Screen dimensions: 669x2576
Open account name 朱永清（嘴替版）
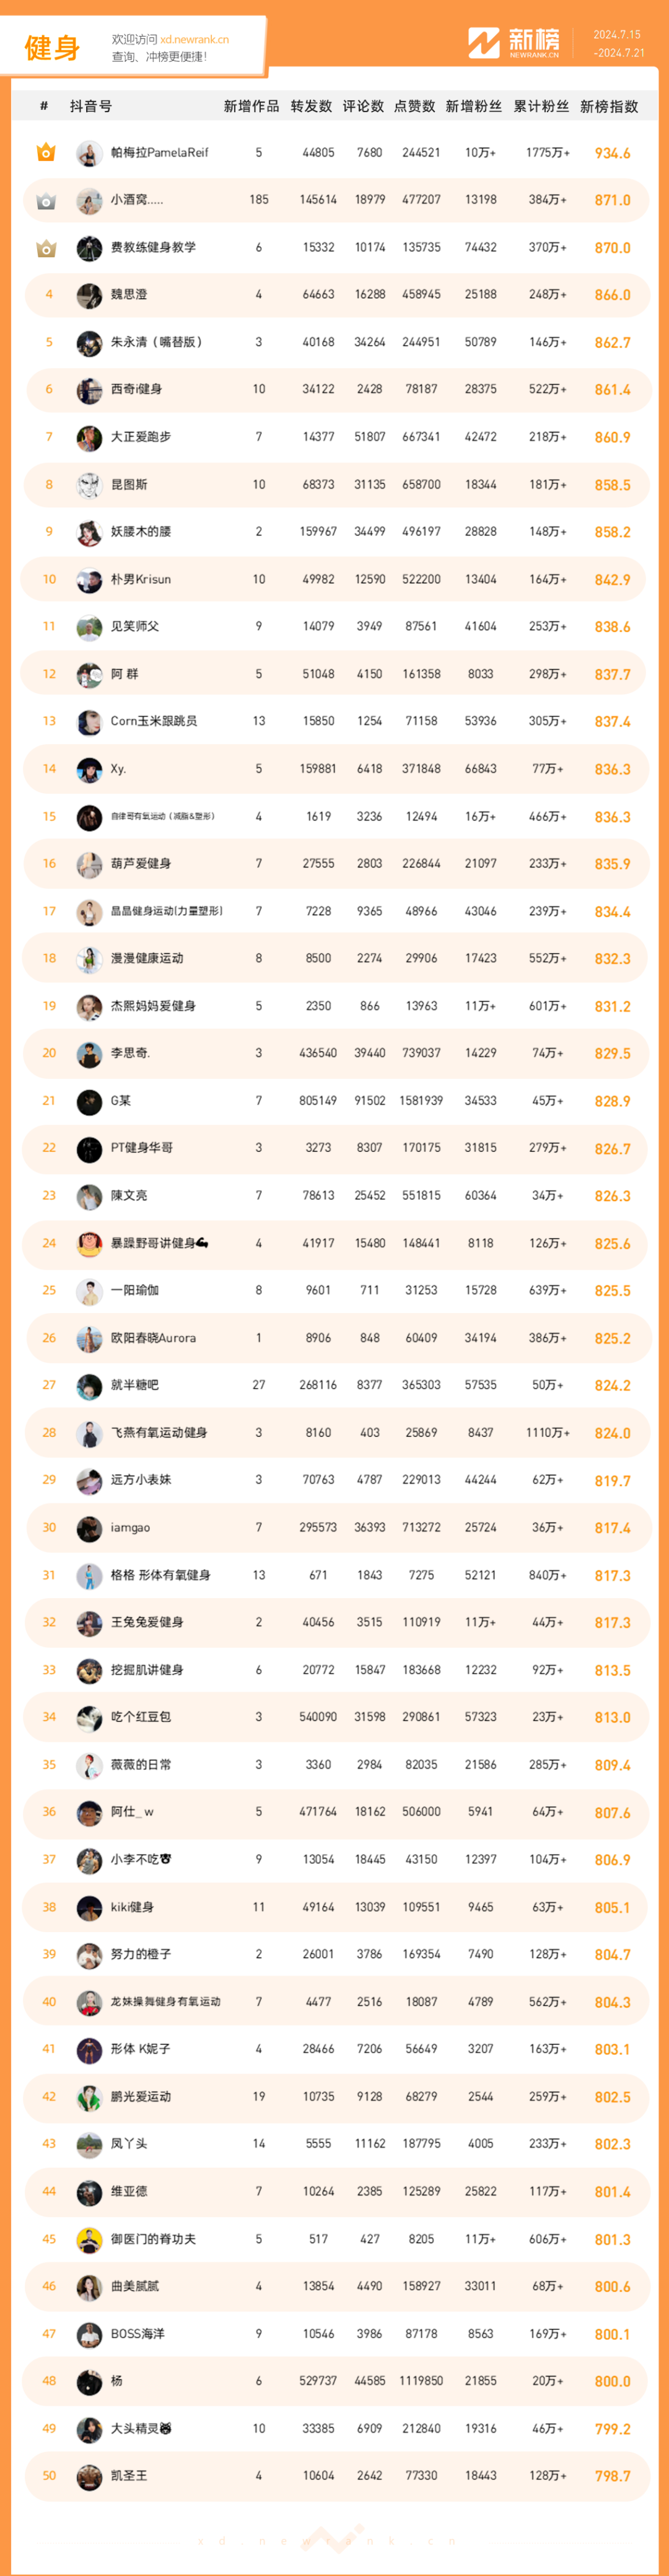coord(157,342)
